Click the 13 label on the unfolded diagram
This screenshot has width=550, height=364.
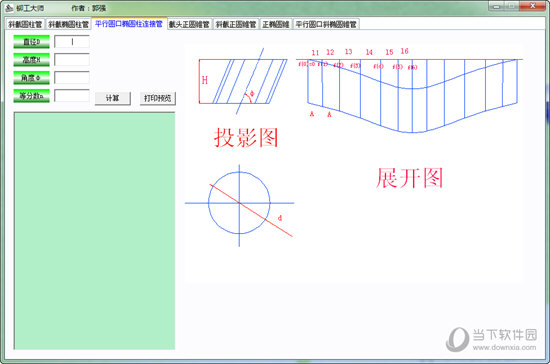pos(348,52)
